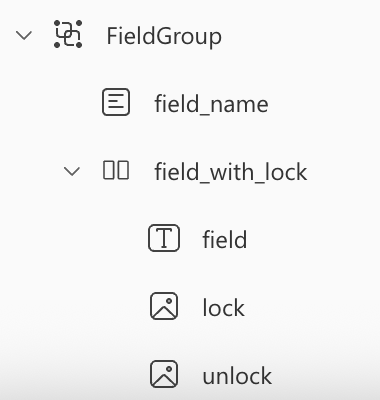Select the lock image item label
The width and height of the screenshot is (380, 400).
click(x=223, y=307)
